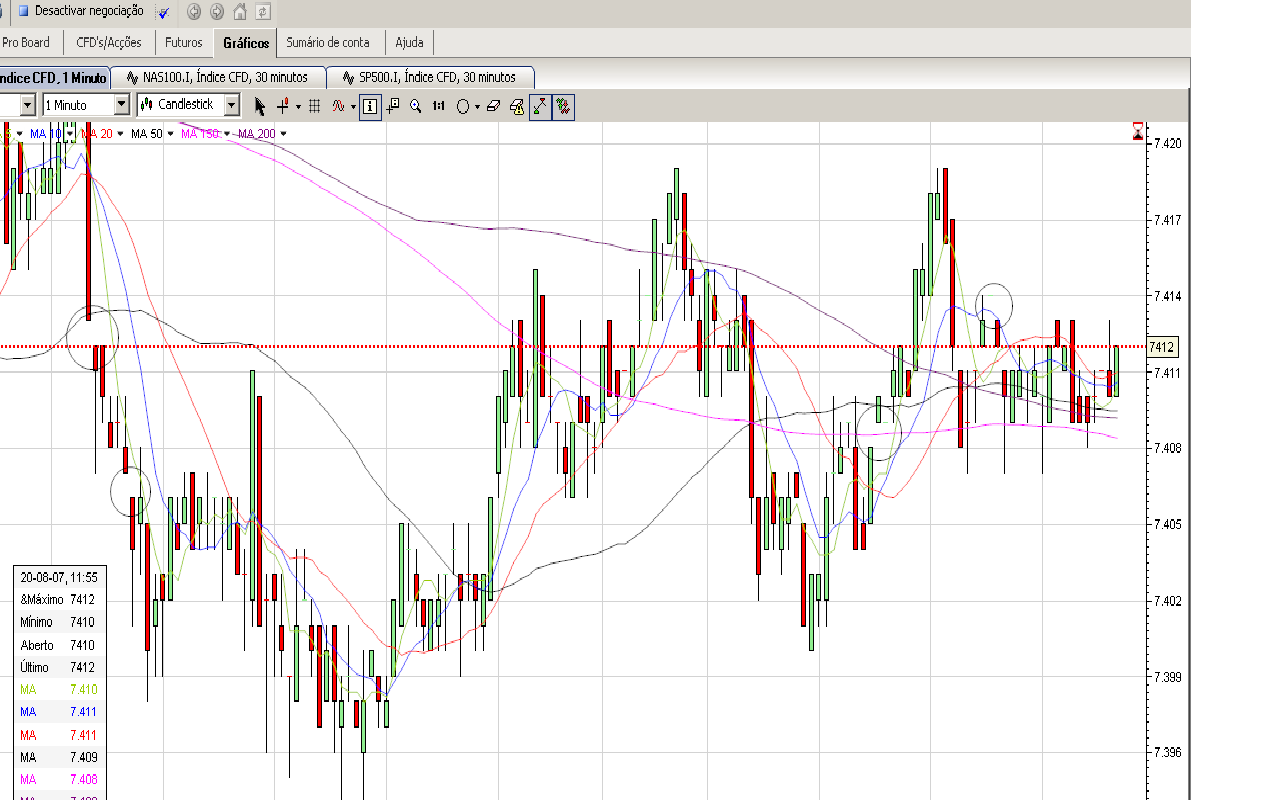Open the MA 20 indicator dropdown arrow
The width and height of the screenshot is (1280, 800).
click(120, 133)
